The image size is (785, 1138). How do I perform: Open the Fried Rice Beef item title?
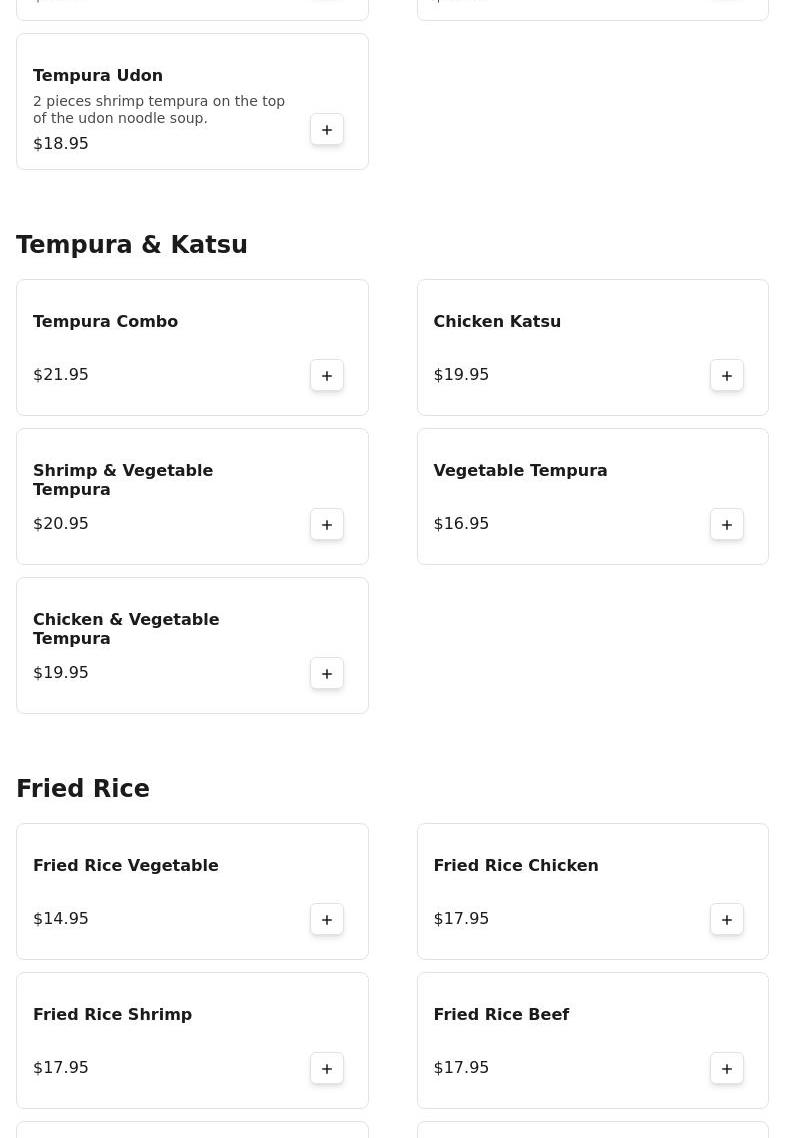point(501,1015)
